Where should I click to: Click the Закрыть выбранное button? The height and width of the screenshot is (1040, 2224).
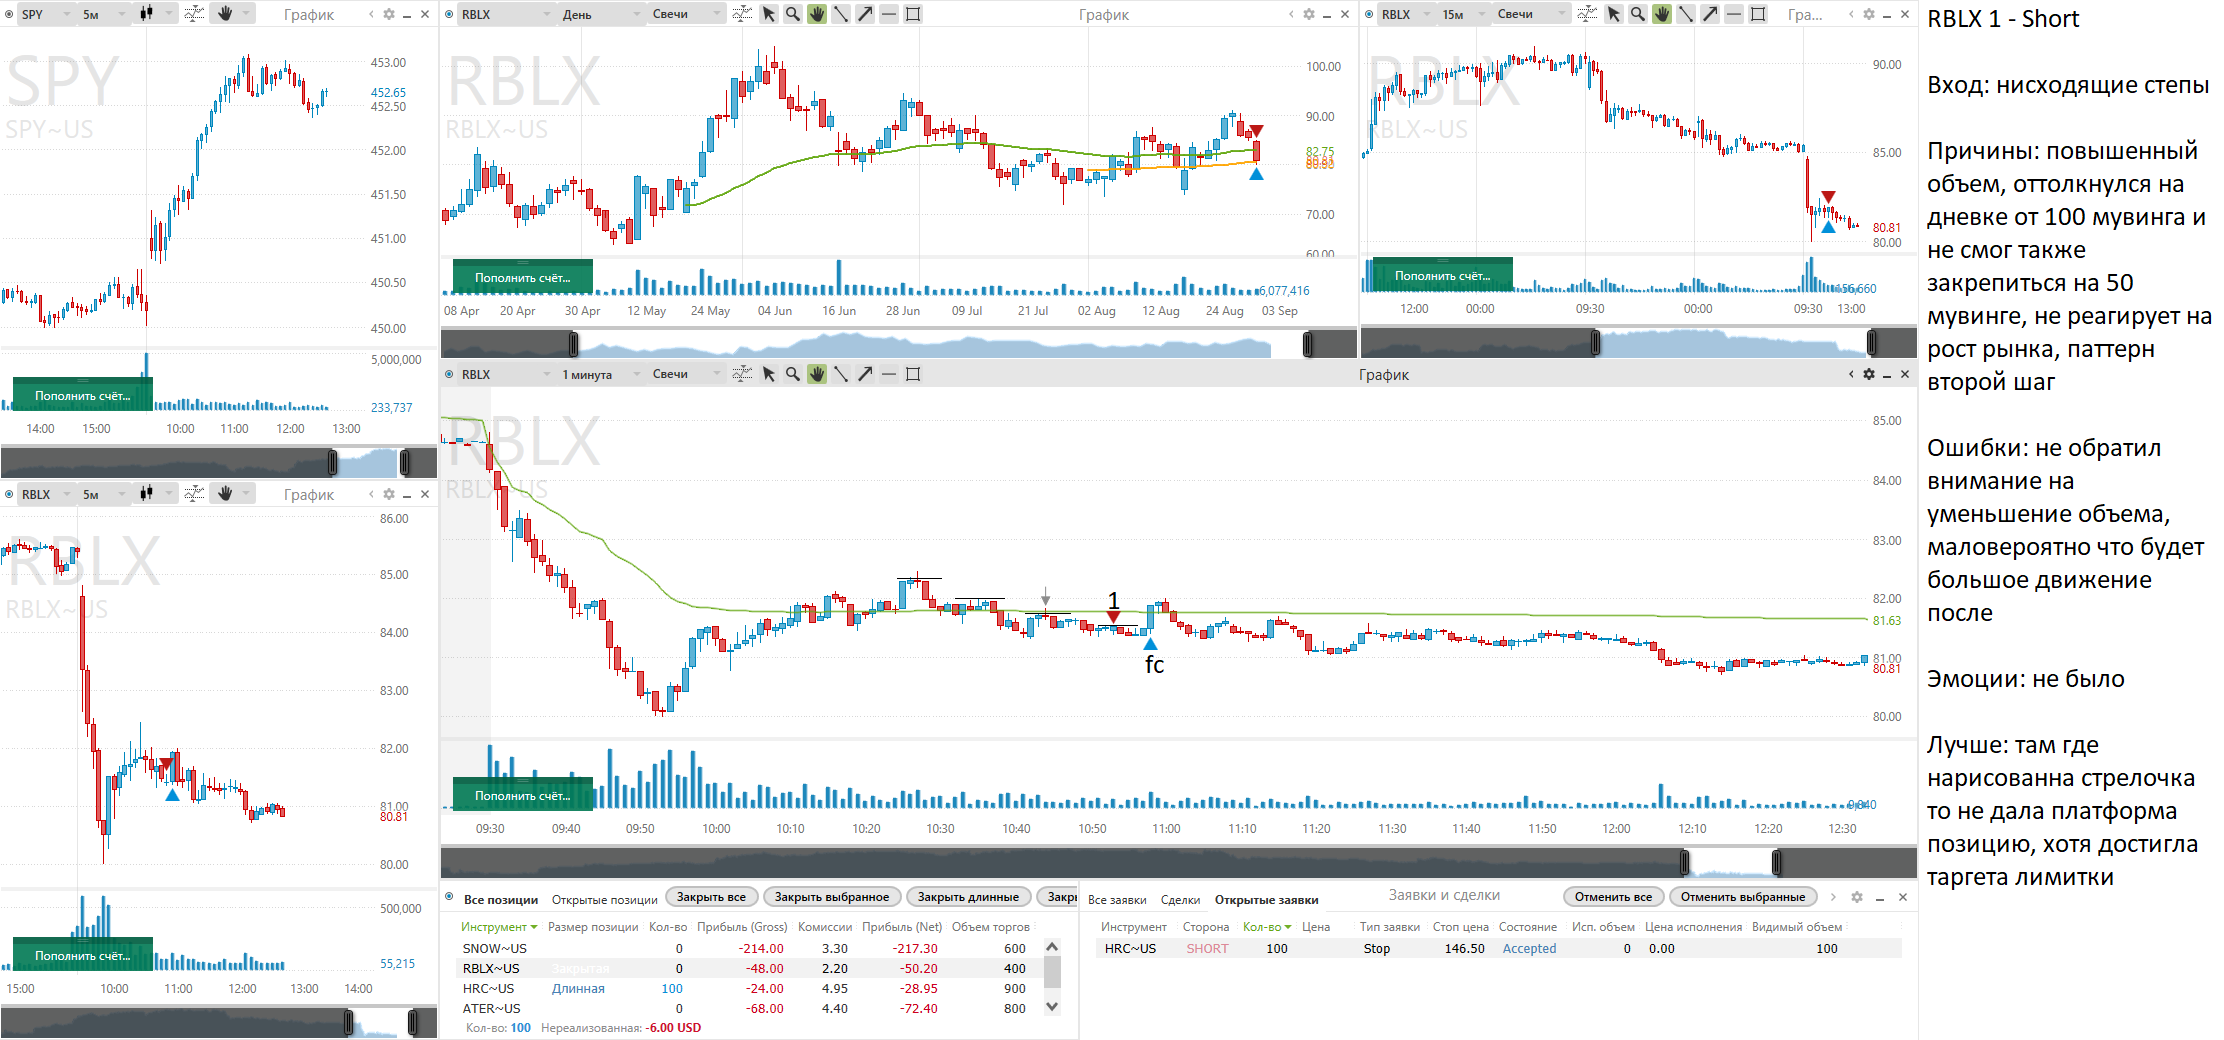pos(832,897)
